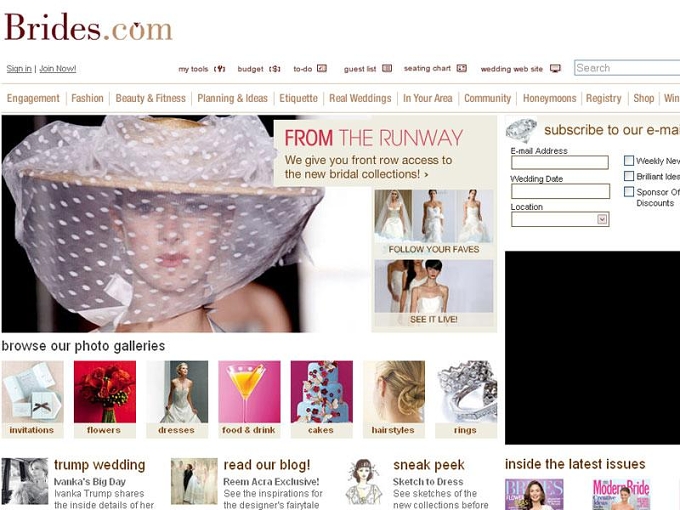Open the guest list link

[360, 69]
